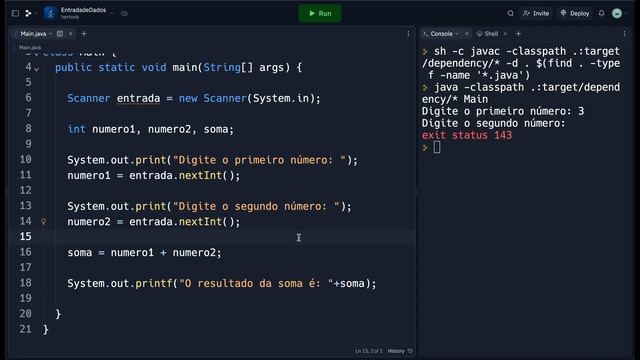This screenshot has height=360, width=640.
Task: Click the console input prompt cursor
Action: (x=437, y=147)
